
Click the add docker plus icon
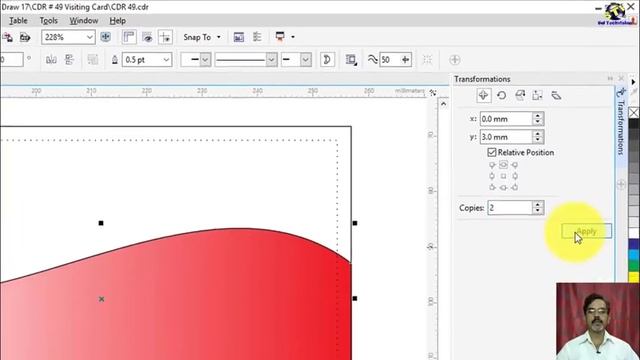pos(621,184)
